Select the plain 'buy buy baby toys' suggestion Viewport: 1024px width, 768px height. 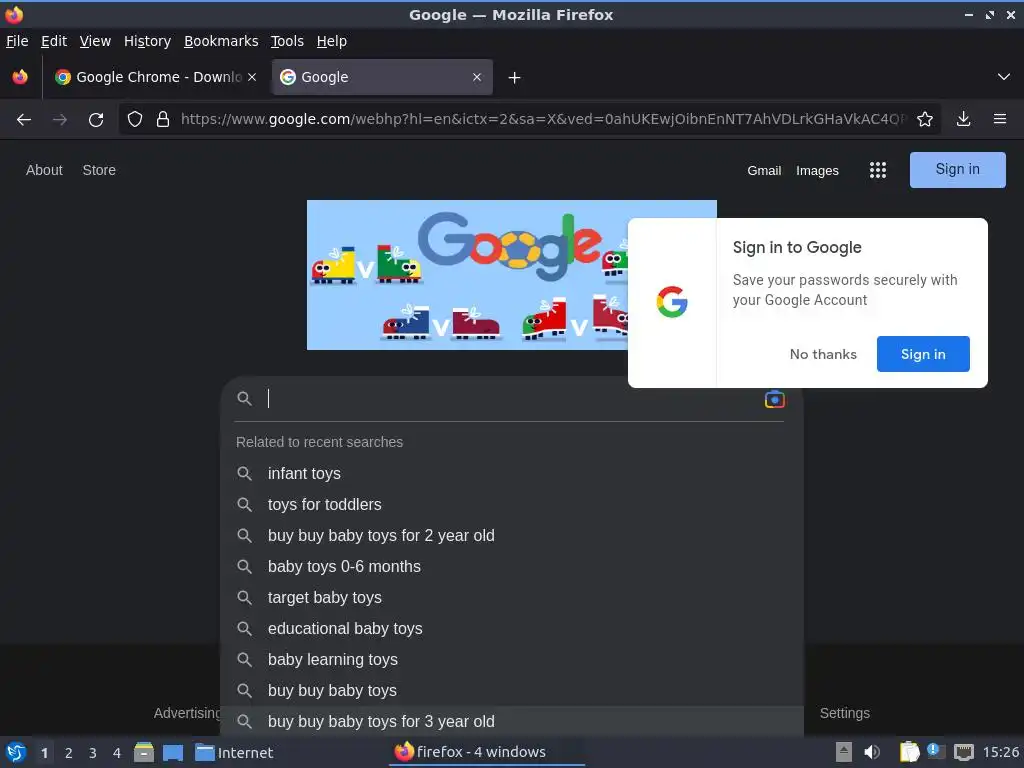(x=512, y=690)
